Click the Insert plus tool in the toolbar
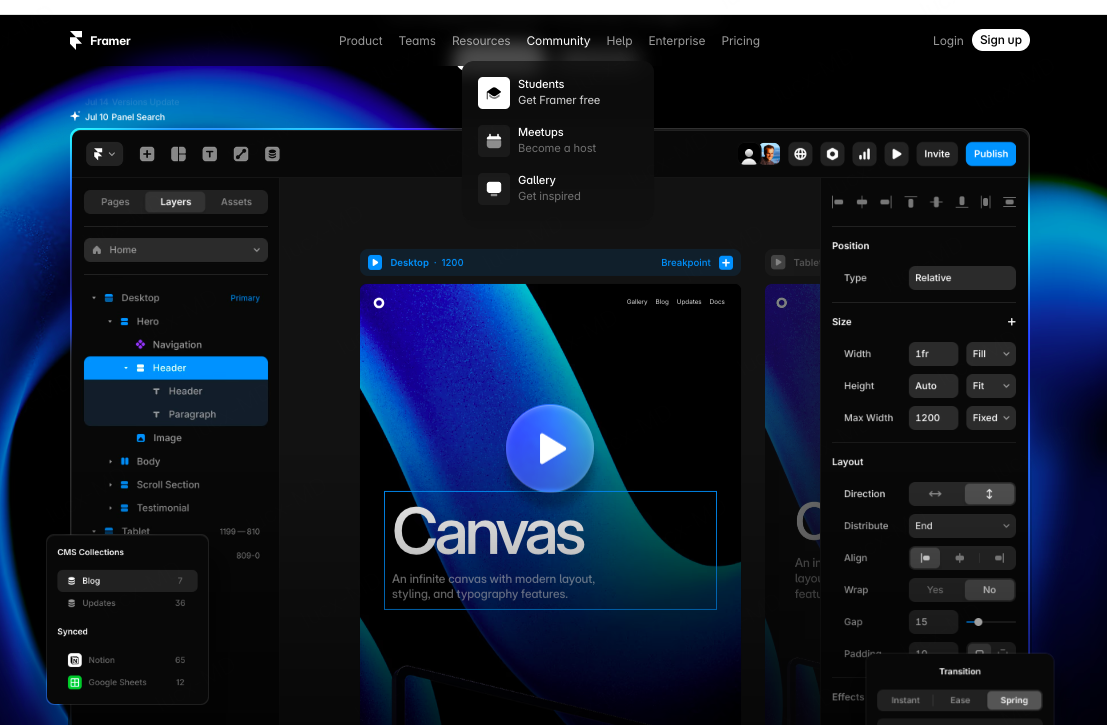The width and height of the screenshot is (1107, 725). (147, 154)
